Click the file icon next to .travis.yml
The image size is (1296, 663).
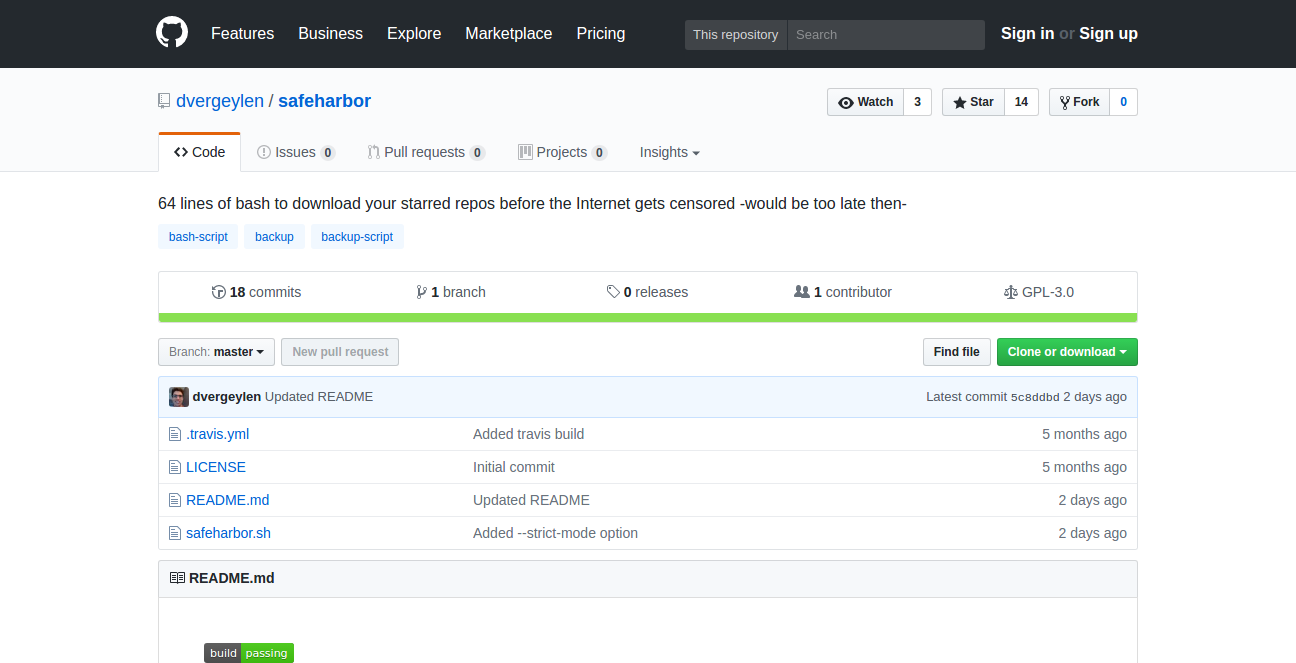click(x=175, y=434)
